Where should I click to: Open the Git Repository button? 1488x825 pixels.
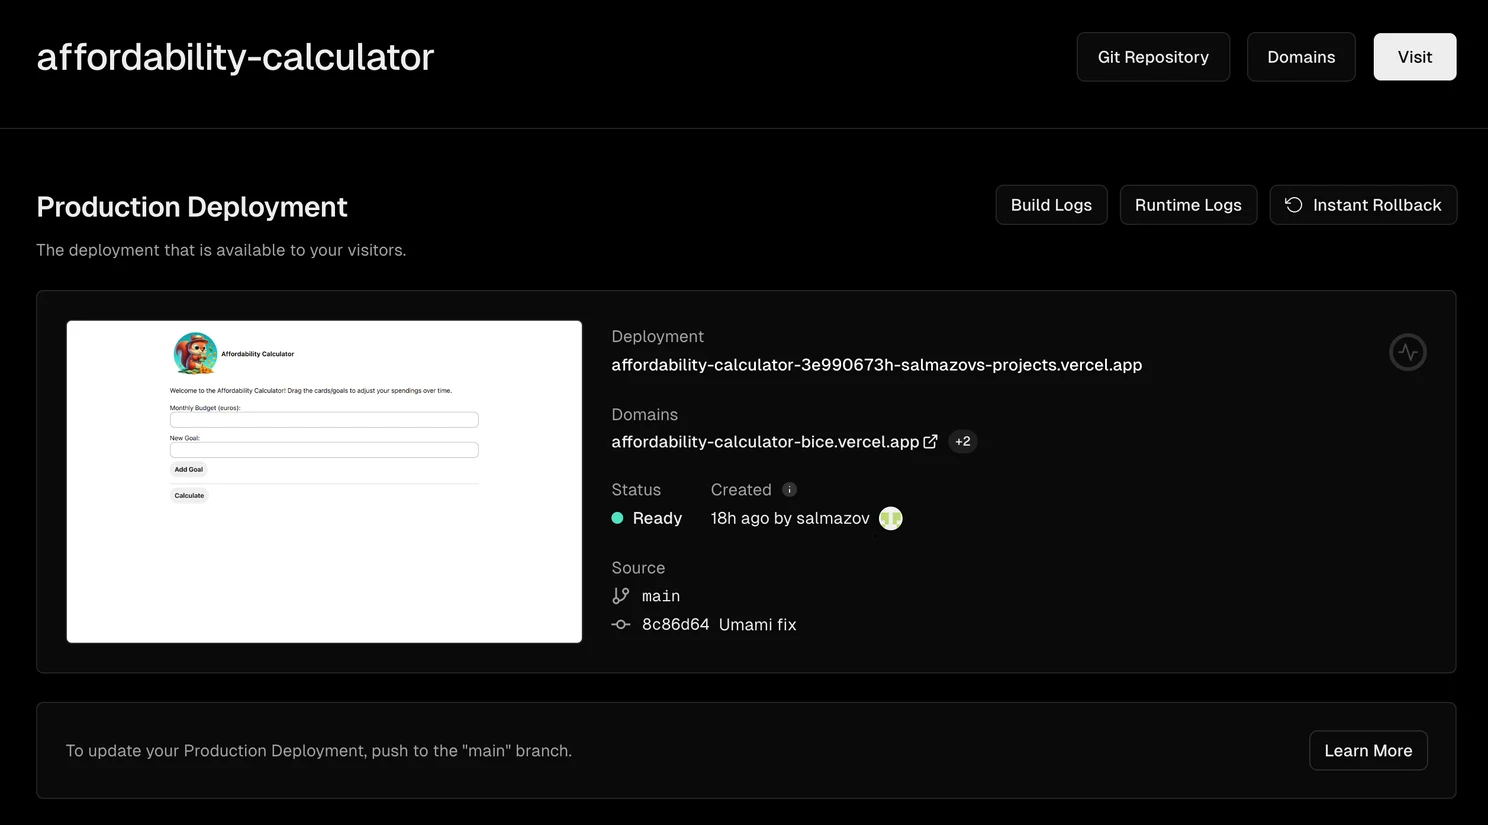click(x=1153, y=57)
